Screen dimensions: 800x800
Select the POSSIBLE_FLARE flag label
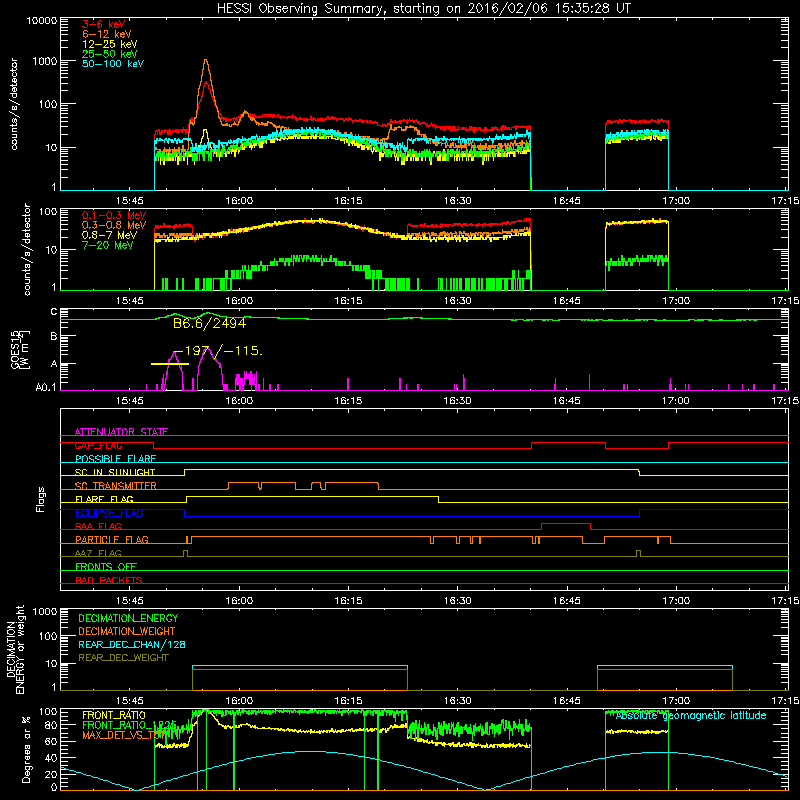[115, 459]
